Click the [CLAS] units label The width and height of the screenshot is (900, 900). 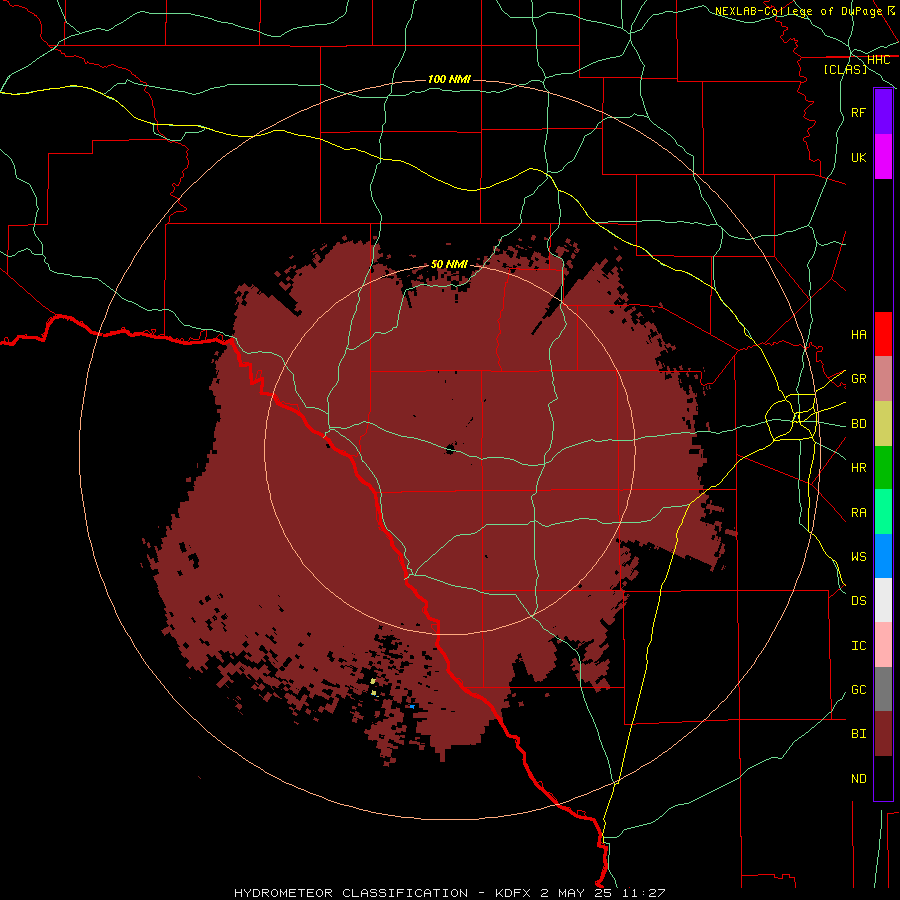[x=845, y=69]
